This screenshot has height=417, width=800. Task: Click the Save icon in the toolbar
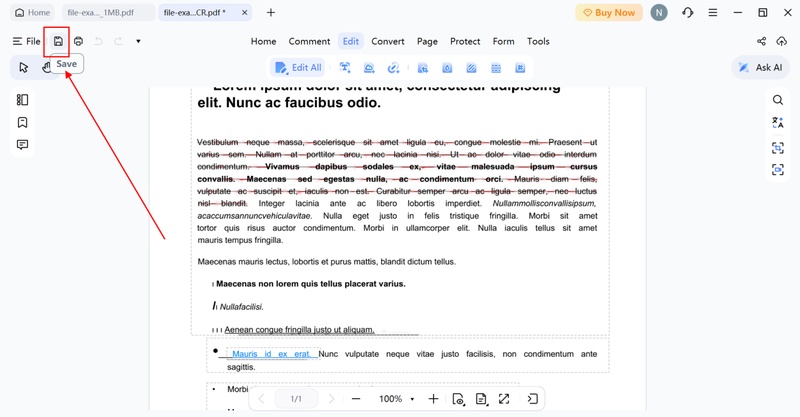pyautogui.click(x=58, y=41)
